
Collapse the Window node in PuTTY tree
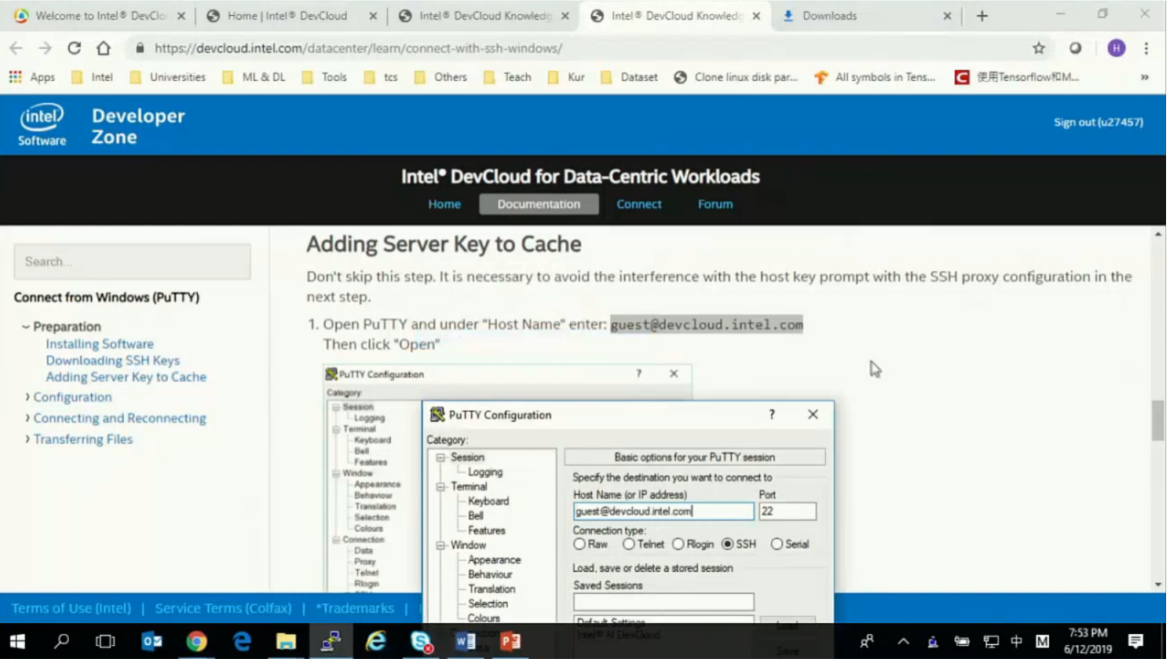coord(441,545)
